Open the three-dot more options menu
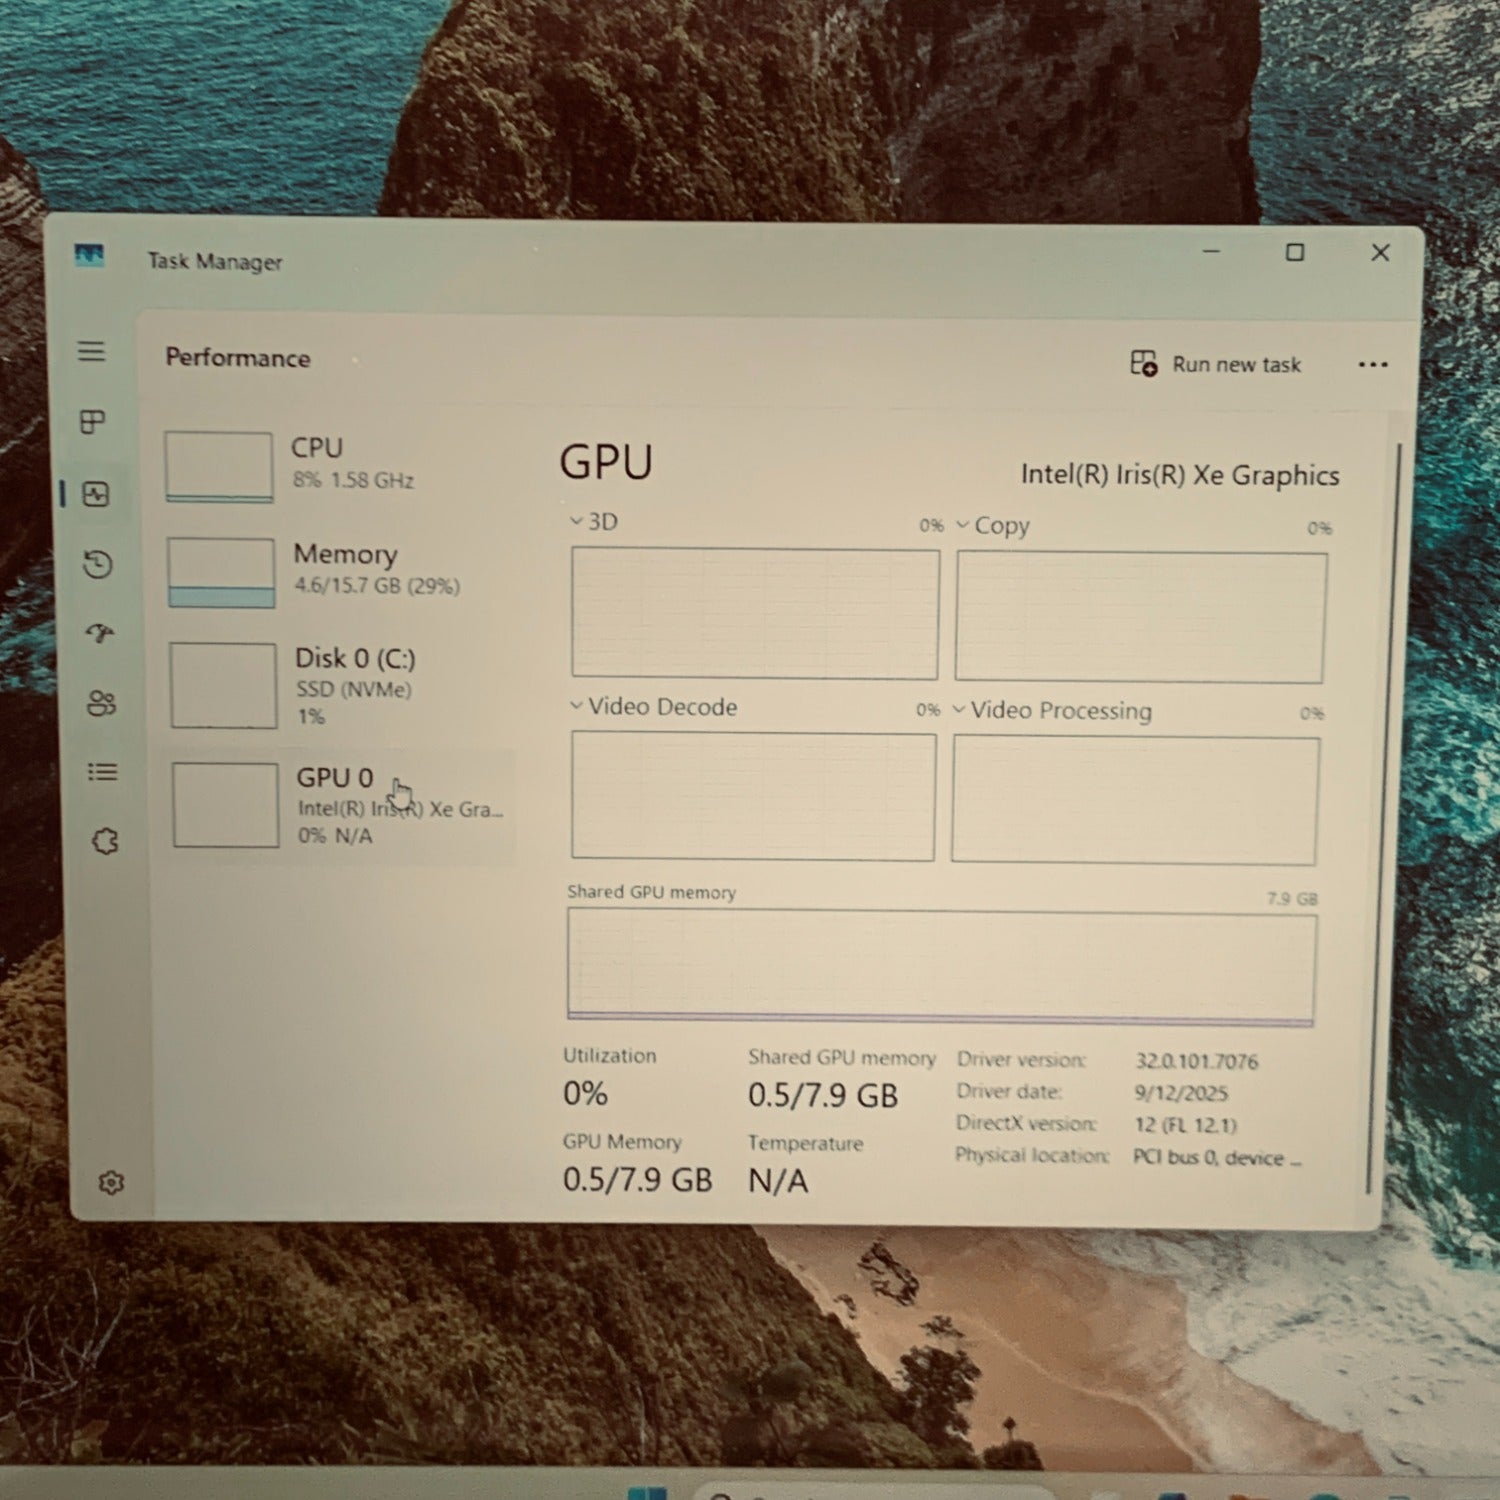 coord(1373,365)
